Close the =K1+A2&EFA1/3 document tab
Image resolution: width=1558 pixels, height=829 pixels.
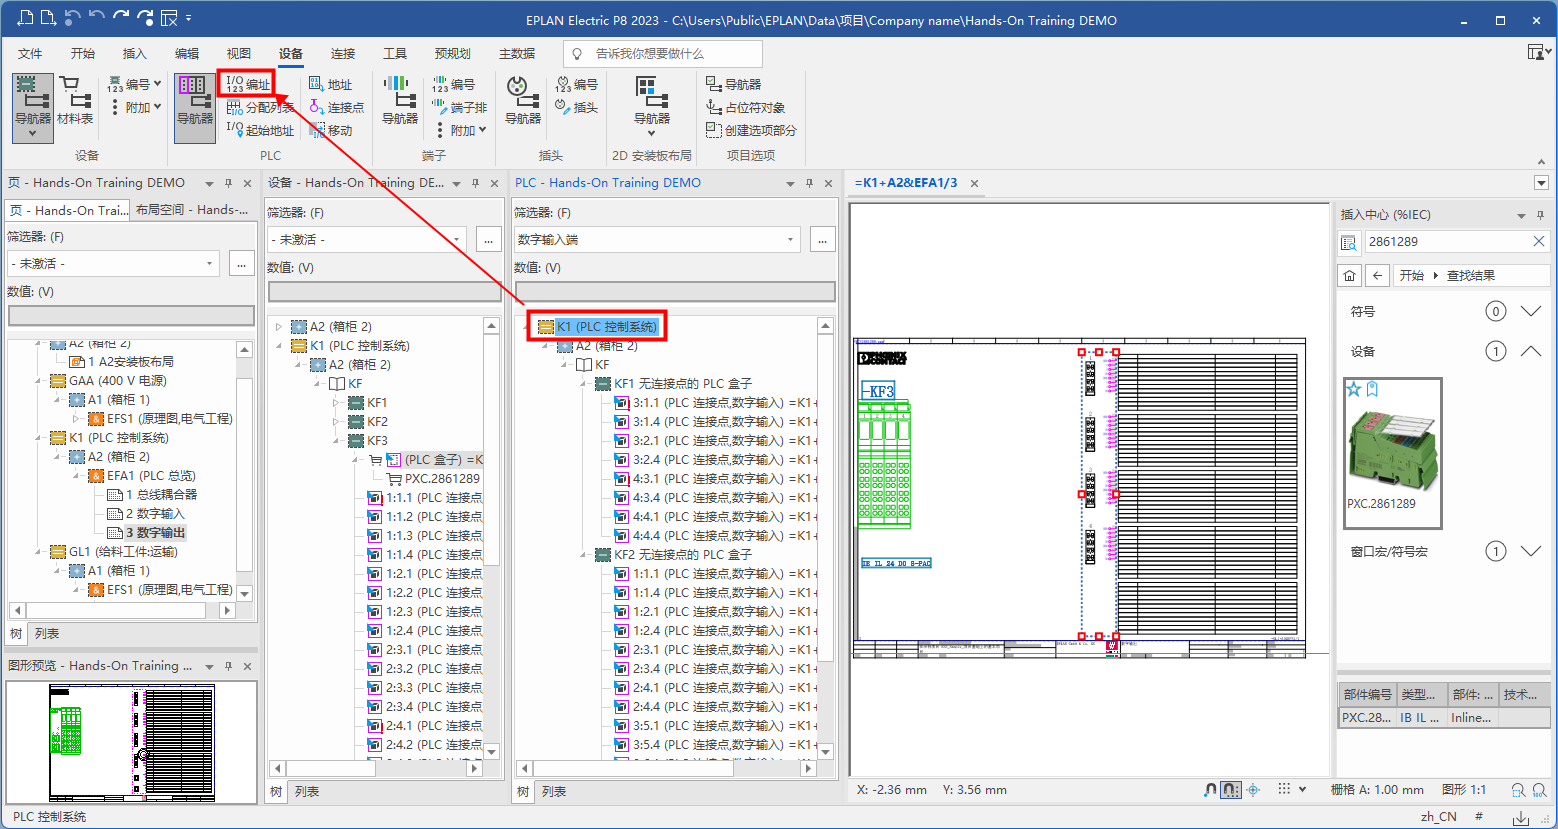tap(974, 183)
